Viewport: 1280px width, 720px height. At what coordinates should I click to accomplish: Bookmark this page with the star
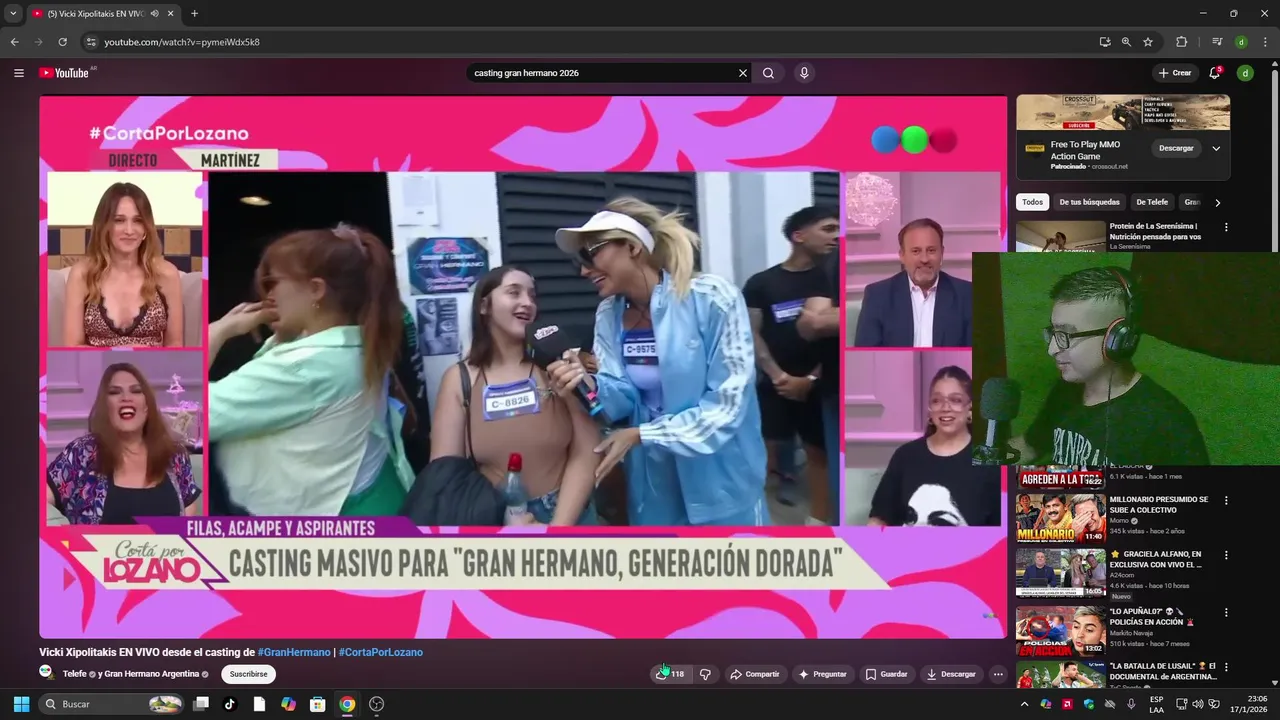click(1148, 42)
